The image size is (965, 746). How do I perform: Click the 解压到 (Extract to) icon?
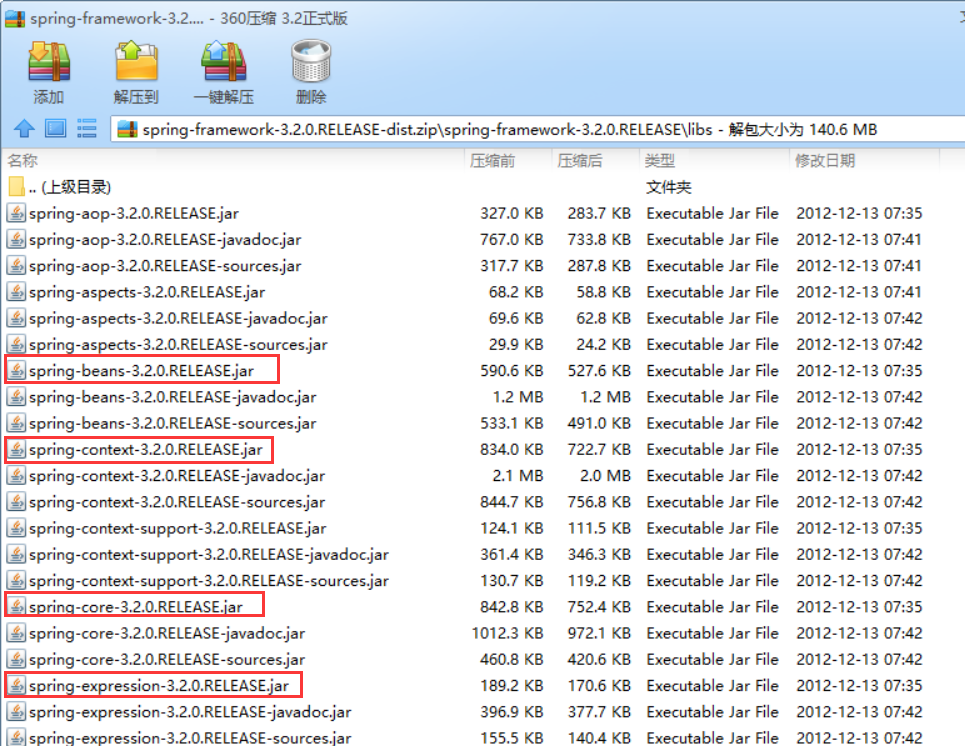pos(136,60)
